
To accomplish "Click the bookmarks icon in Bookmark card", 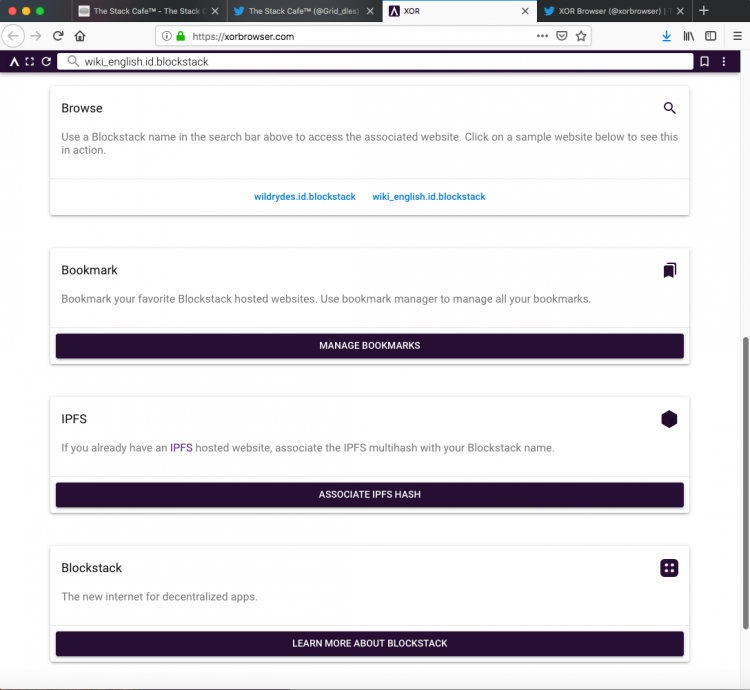I will coord(670,270).
